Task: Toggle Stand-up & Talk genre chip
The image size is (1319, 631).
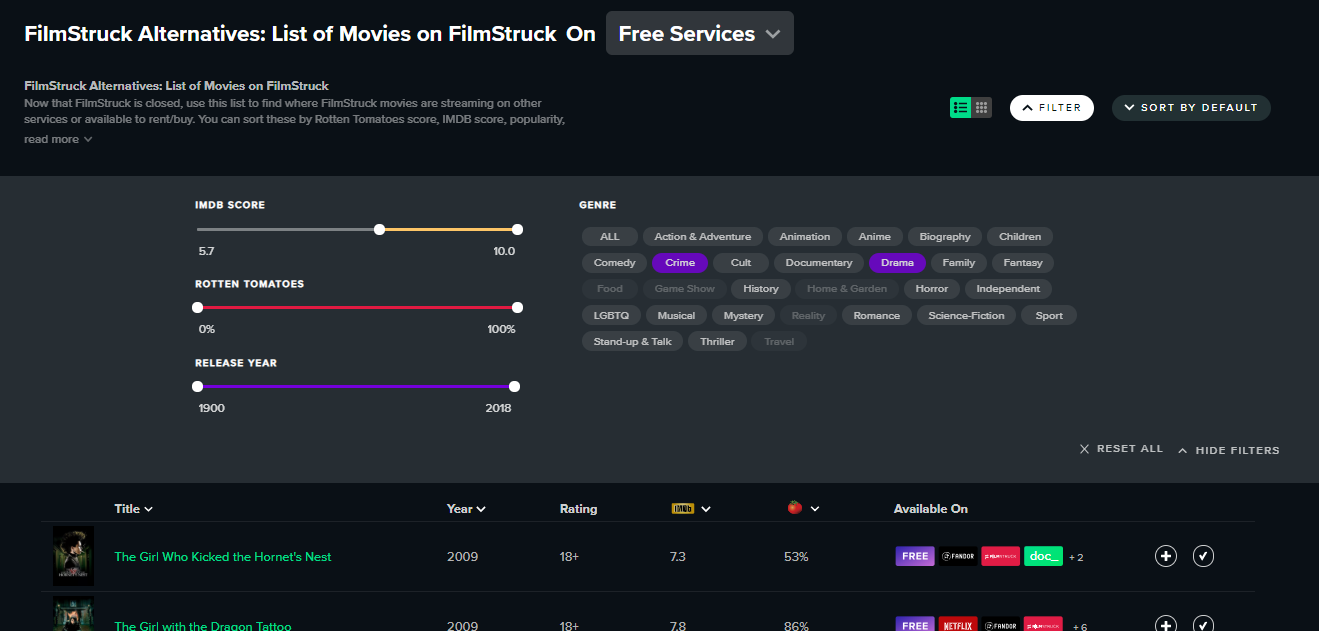Action: coord(633,341)
